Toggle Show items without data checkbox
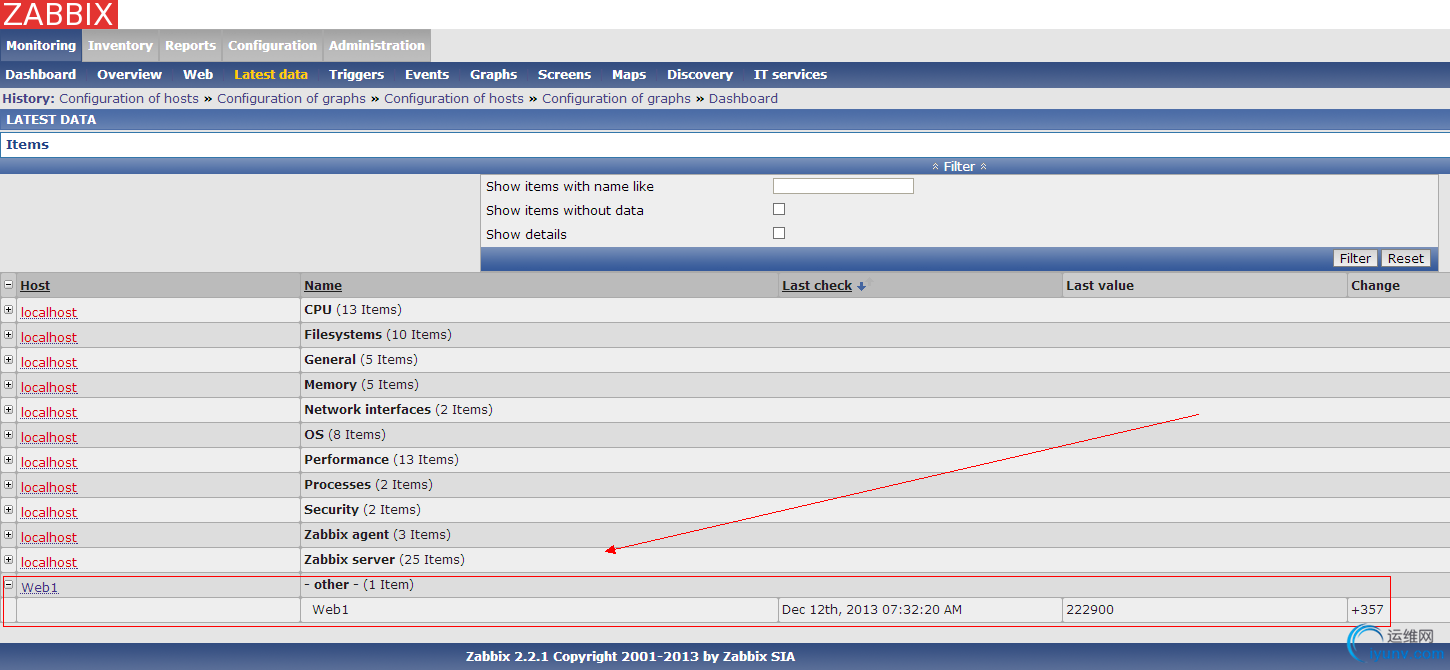Viewport: 1450px width, 670px height. coord(779,209)
